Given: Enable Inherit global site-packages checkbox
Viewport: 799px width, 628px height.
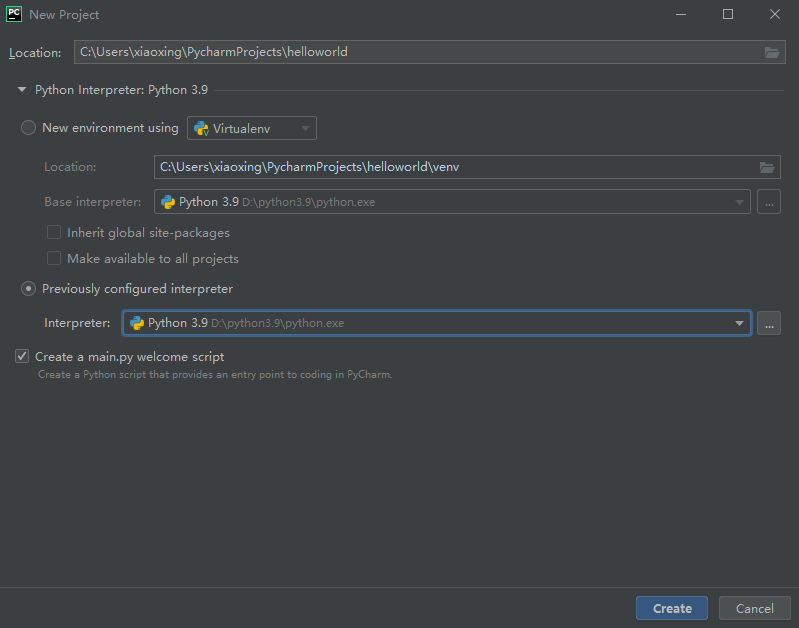Looking at the screenshot, I should tap(54, 232).
